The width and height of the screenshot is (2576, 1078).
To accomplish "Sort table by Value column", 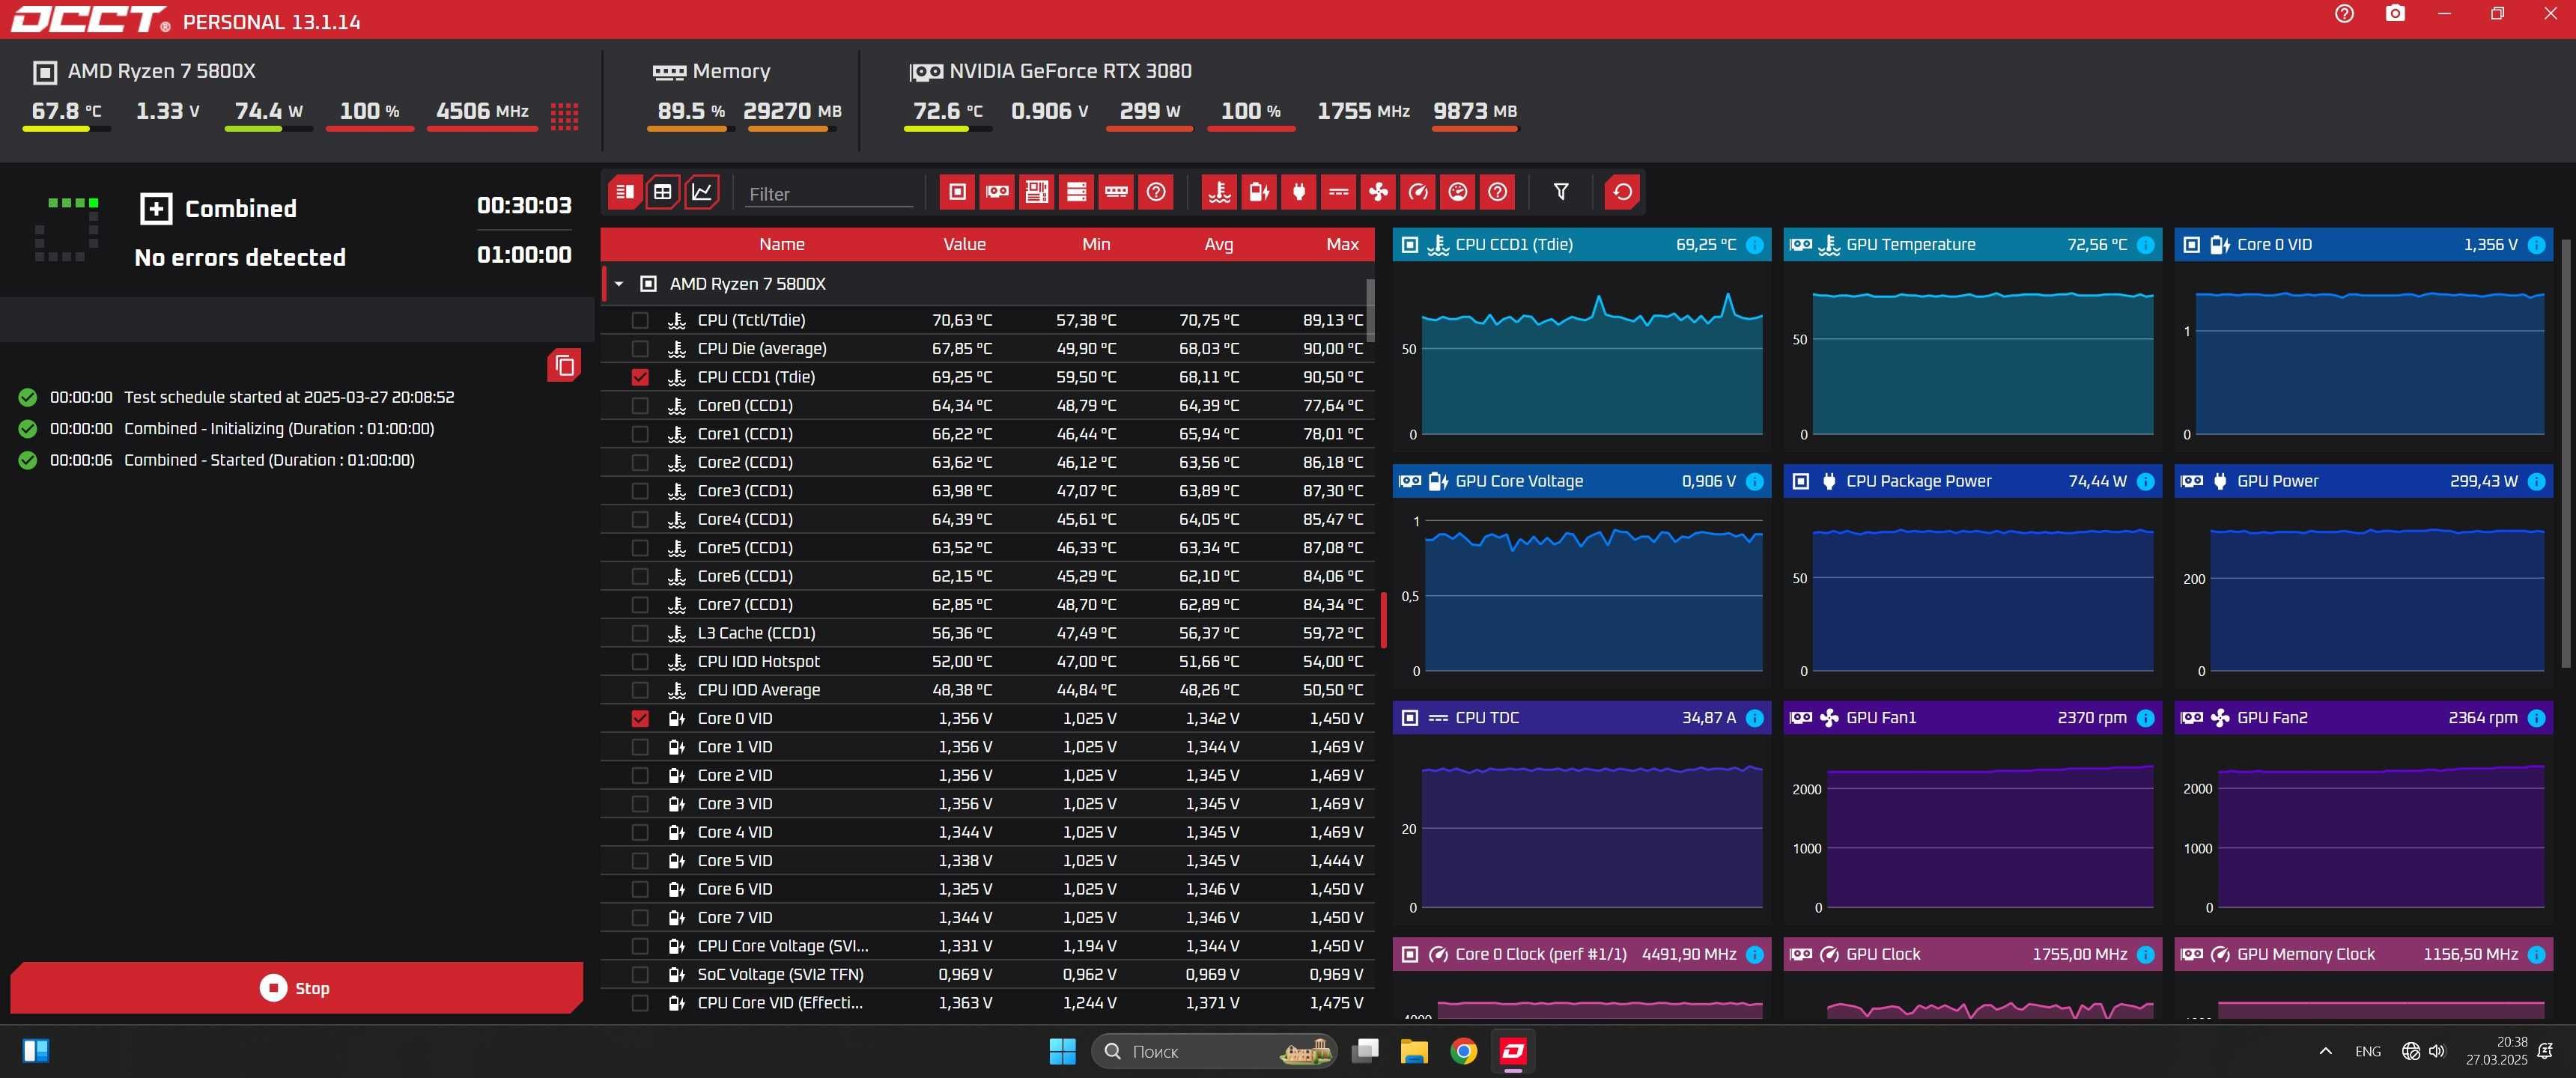I will pyautogui.click(x=964, y=244).
